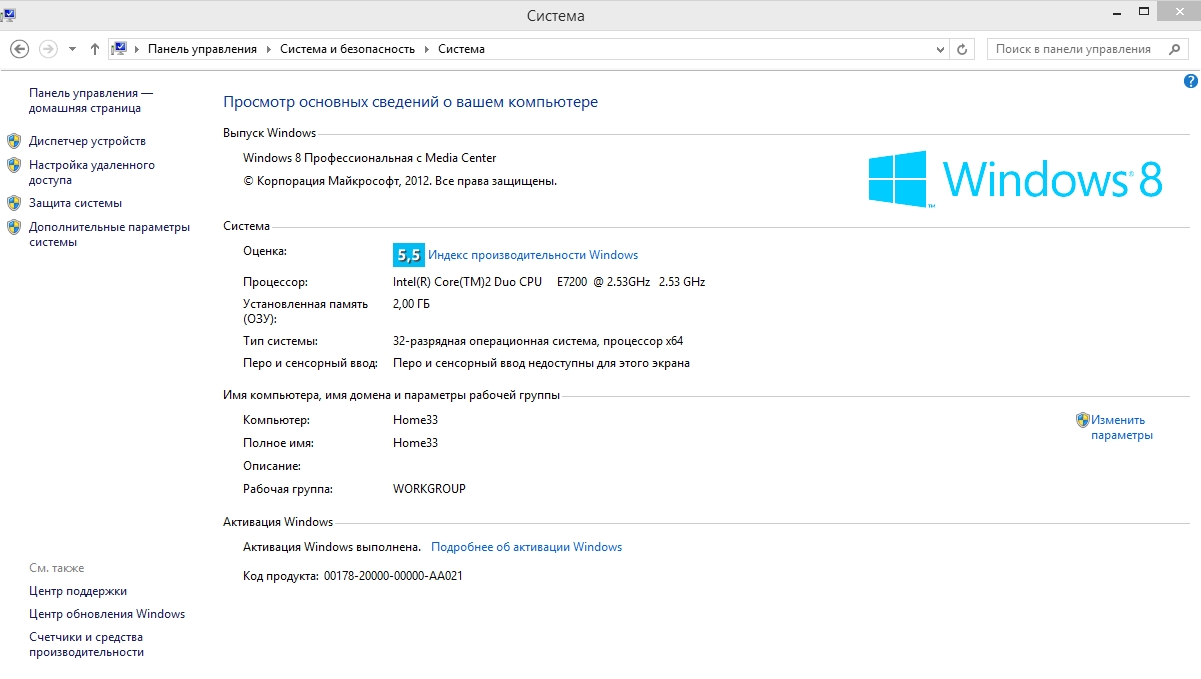
Task: Click the Windows 8 logo
Action: tap(1015, 179)
